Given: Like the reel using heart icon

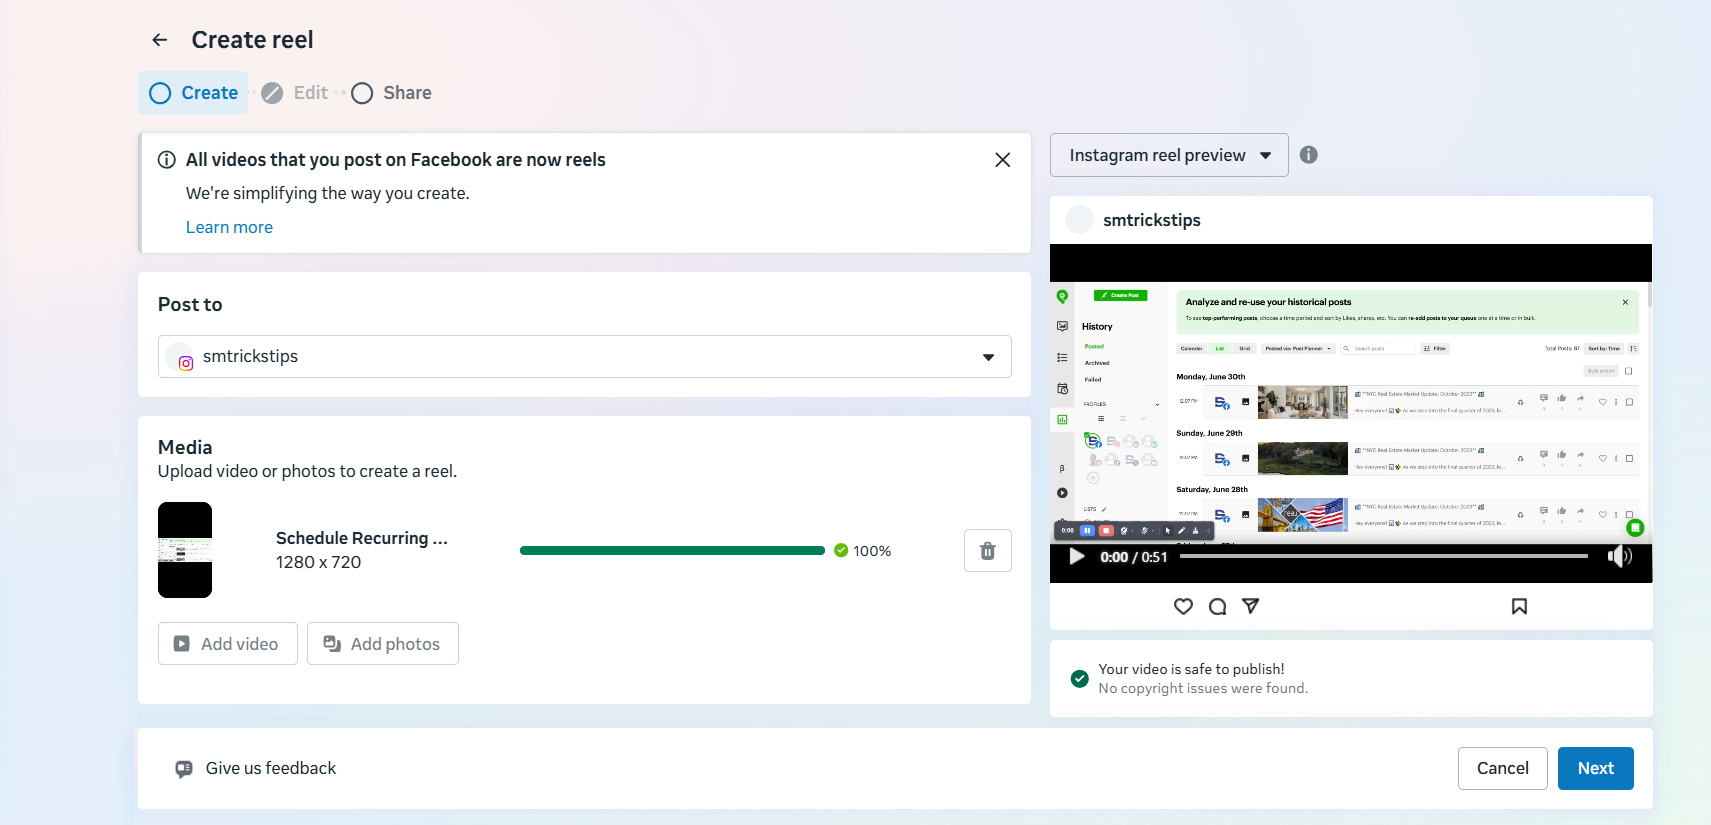Looking at the screenshot, I should [x=1183, y=606].
